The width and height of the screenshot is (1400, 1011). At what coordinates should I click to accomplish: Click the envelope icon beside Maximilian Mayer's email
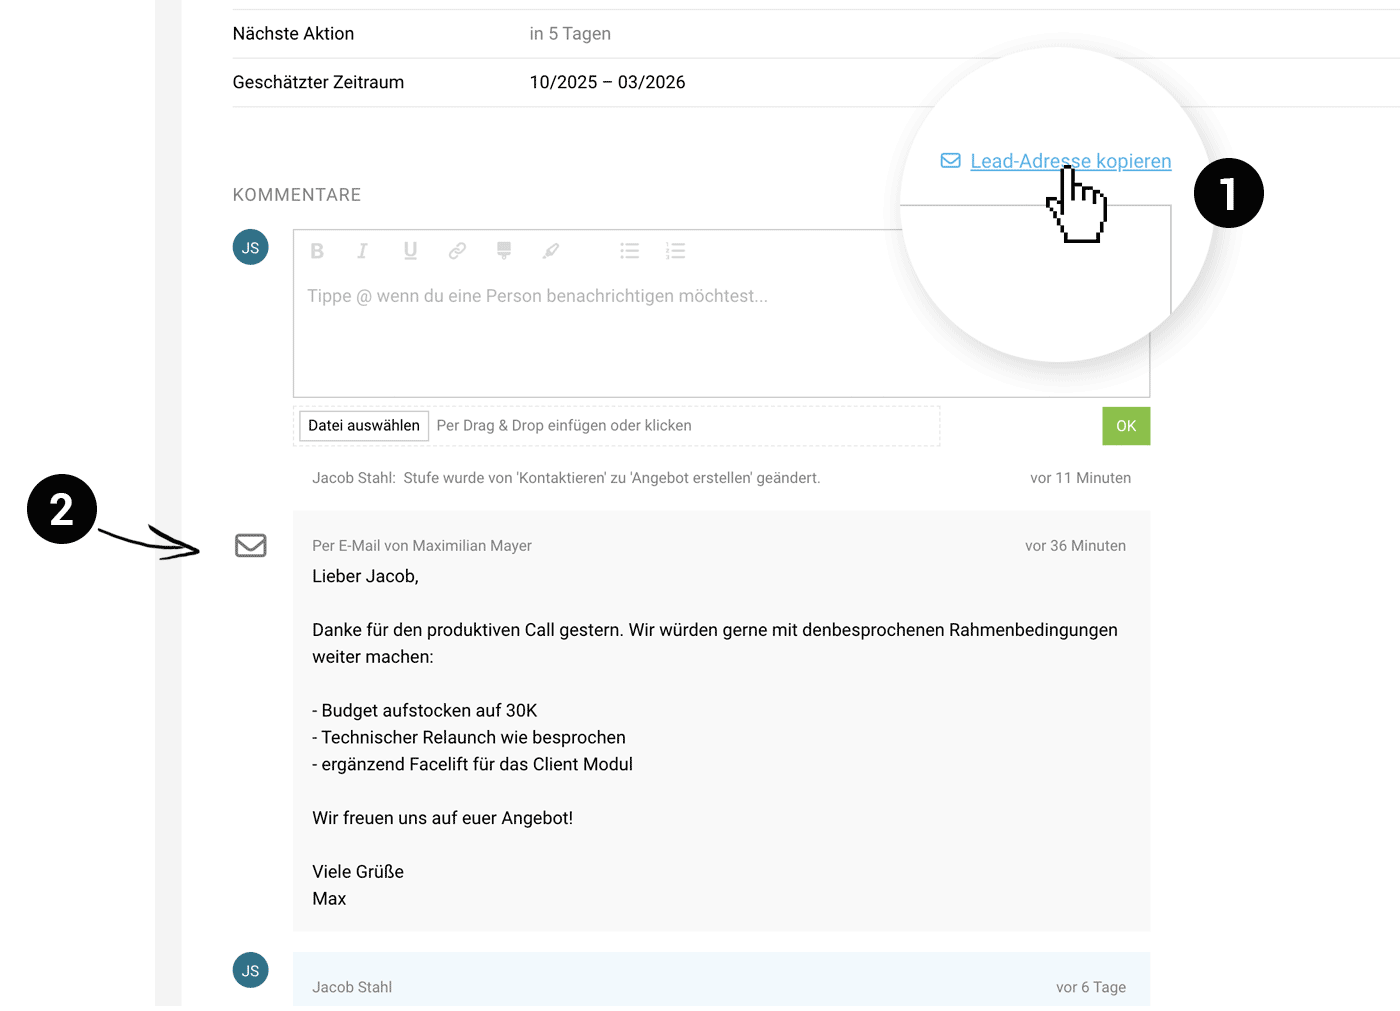coord(250,545)
